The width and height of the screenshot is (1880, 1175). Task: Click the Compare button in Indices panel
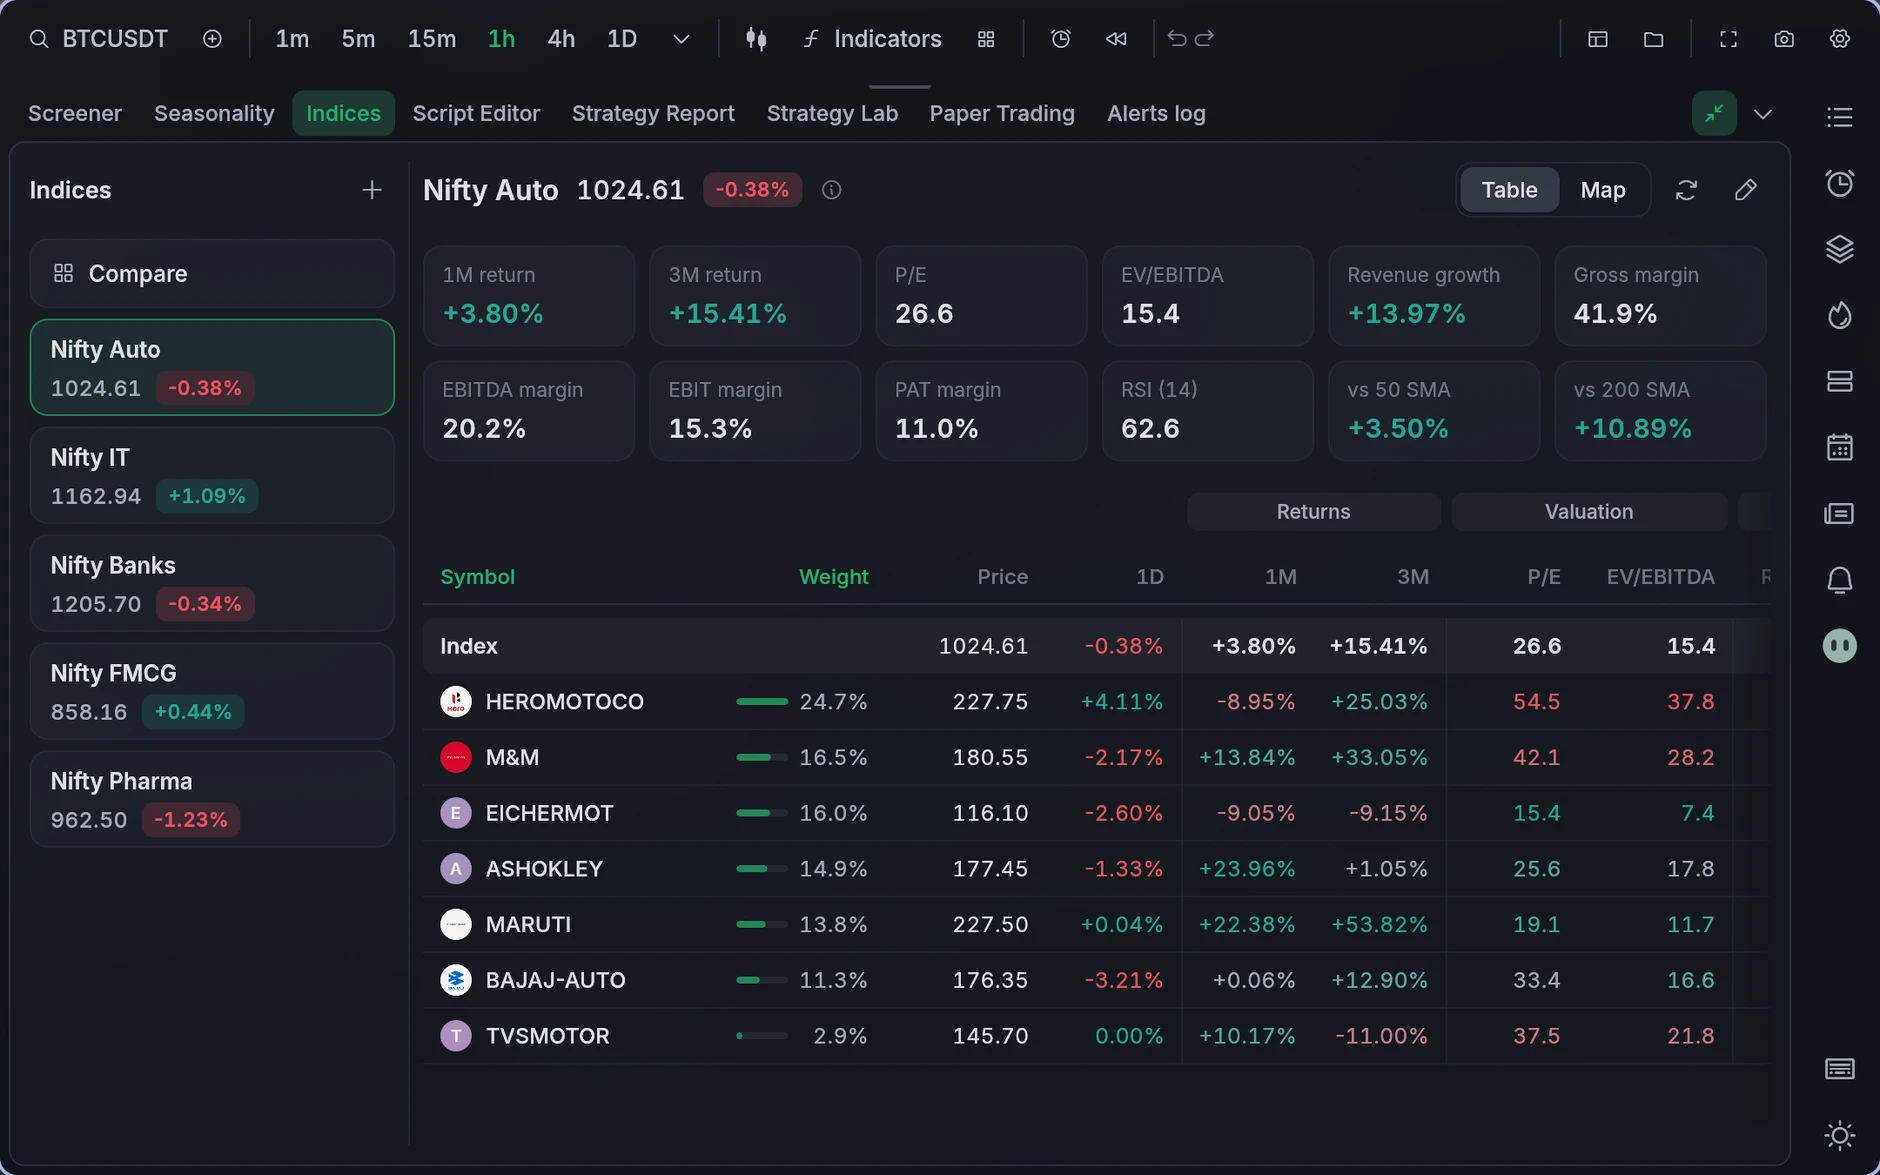point(212,273)
